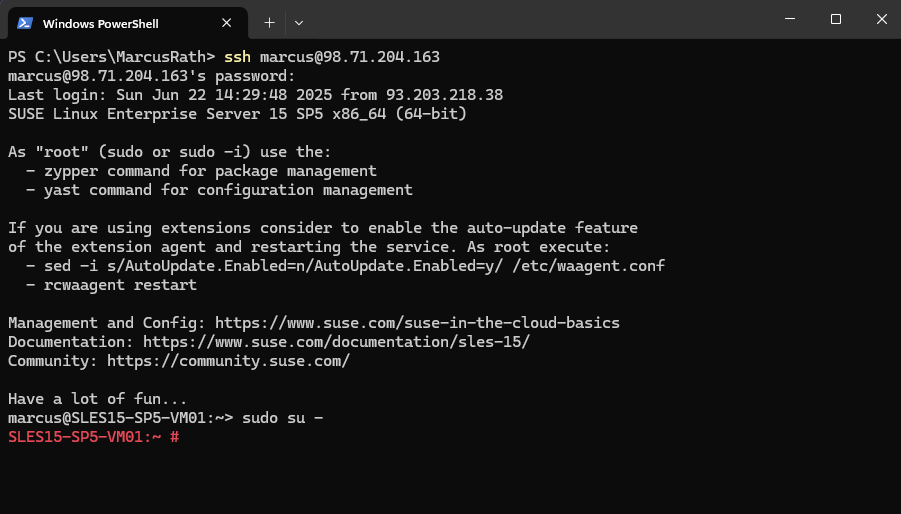The height and width of the screenshot is (514, 901).
Task: Close the Windows PowerShell tab
Action: 226,23
